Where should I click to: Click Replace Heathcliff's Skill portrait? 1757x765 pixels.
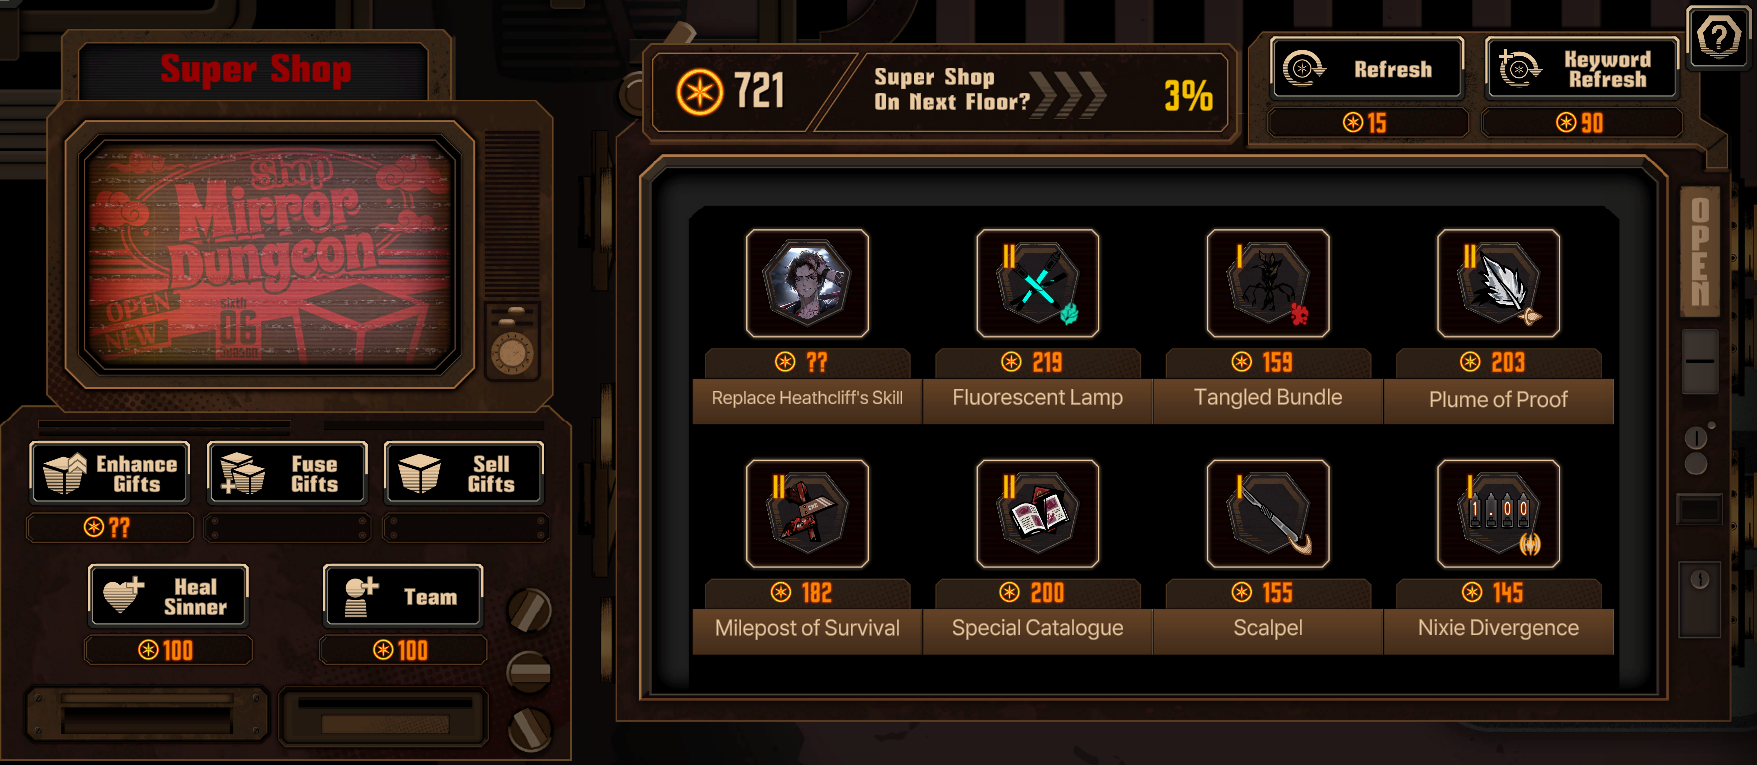click(x=808, y=284)
